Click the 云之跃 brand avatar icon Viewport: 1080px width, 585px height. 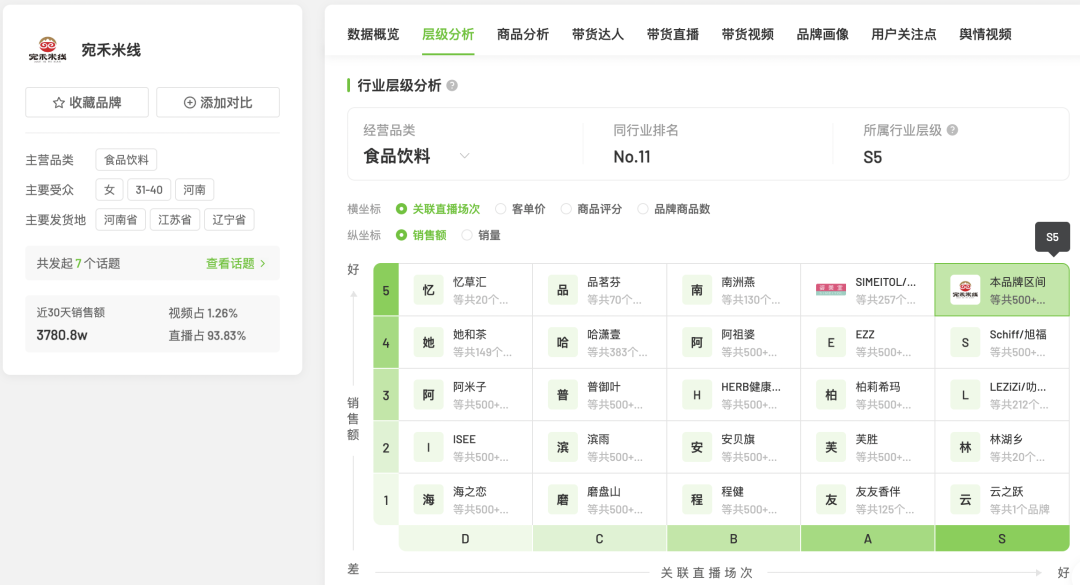[x=965, y=500]
